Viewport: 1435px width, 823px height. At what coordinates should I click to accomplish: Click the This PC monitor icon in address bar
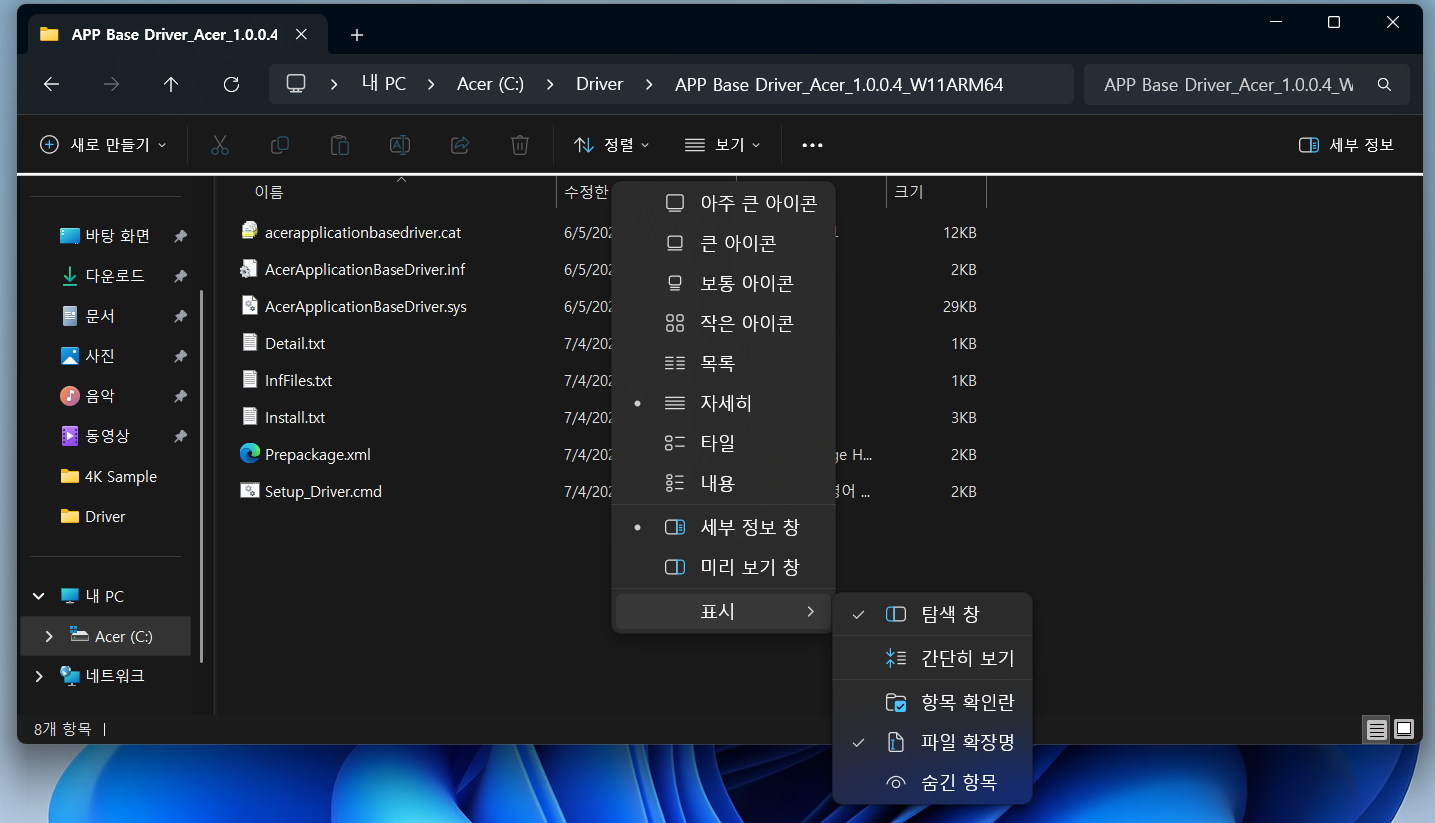(296, 84)
